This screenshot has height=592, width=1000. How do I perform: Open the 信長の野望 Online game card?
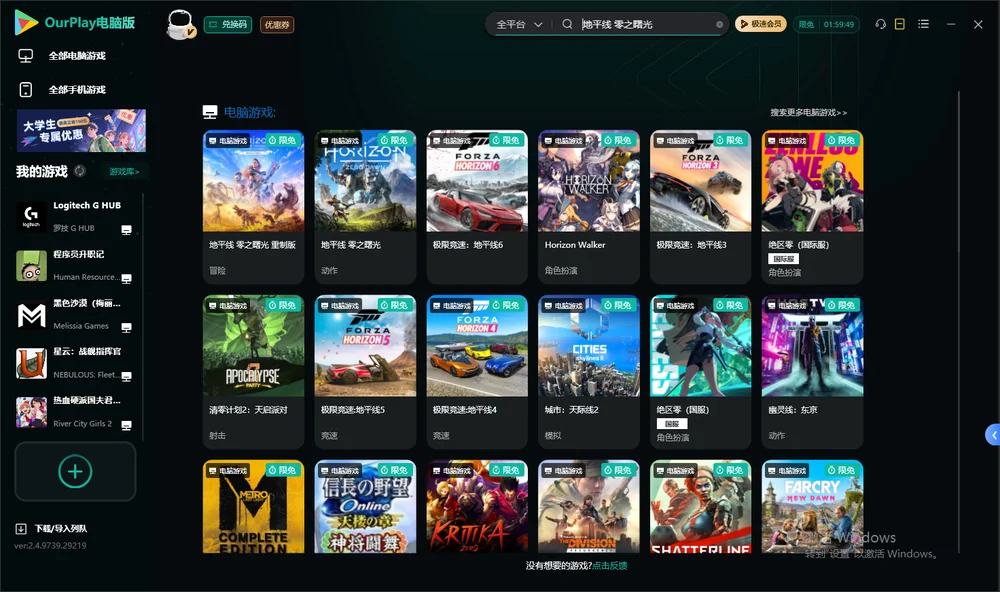365,507
